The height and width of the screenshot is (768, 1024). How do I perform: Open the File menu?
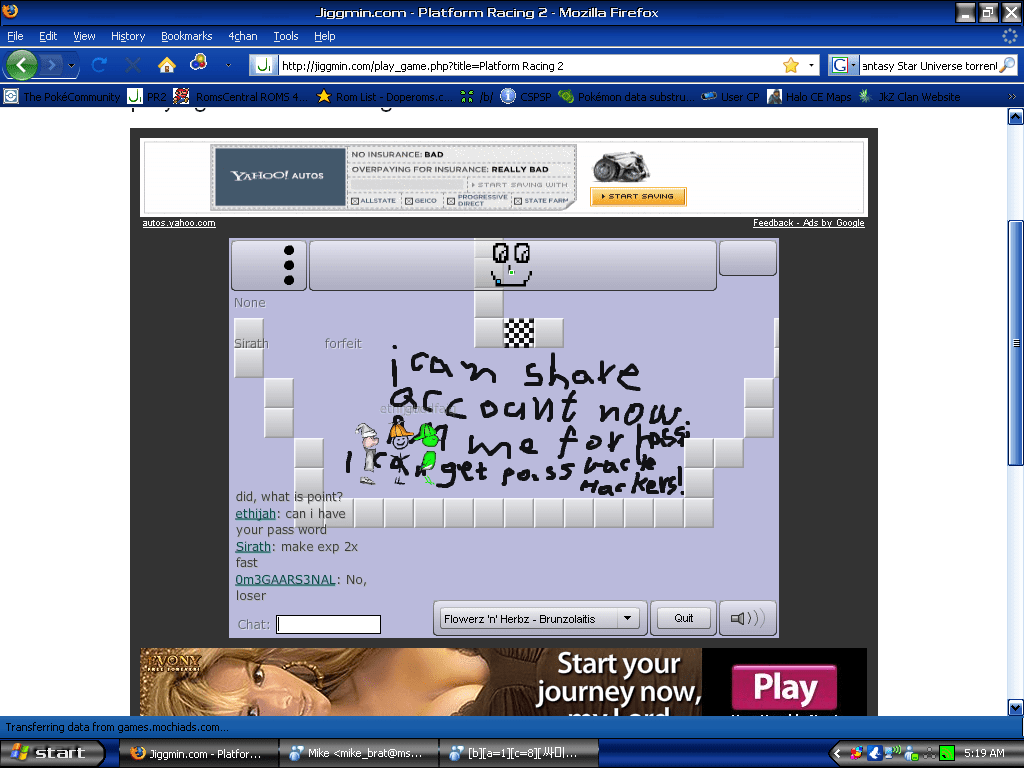click(15, 36)
